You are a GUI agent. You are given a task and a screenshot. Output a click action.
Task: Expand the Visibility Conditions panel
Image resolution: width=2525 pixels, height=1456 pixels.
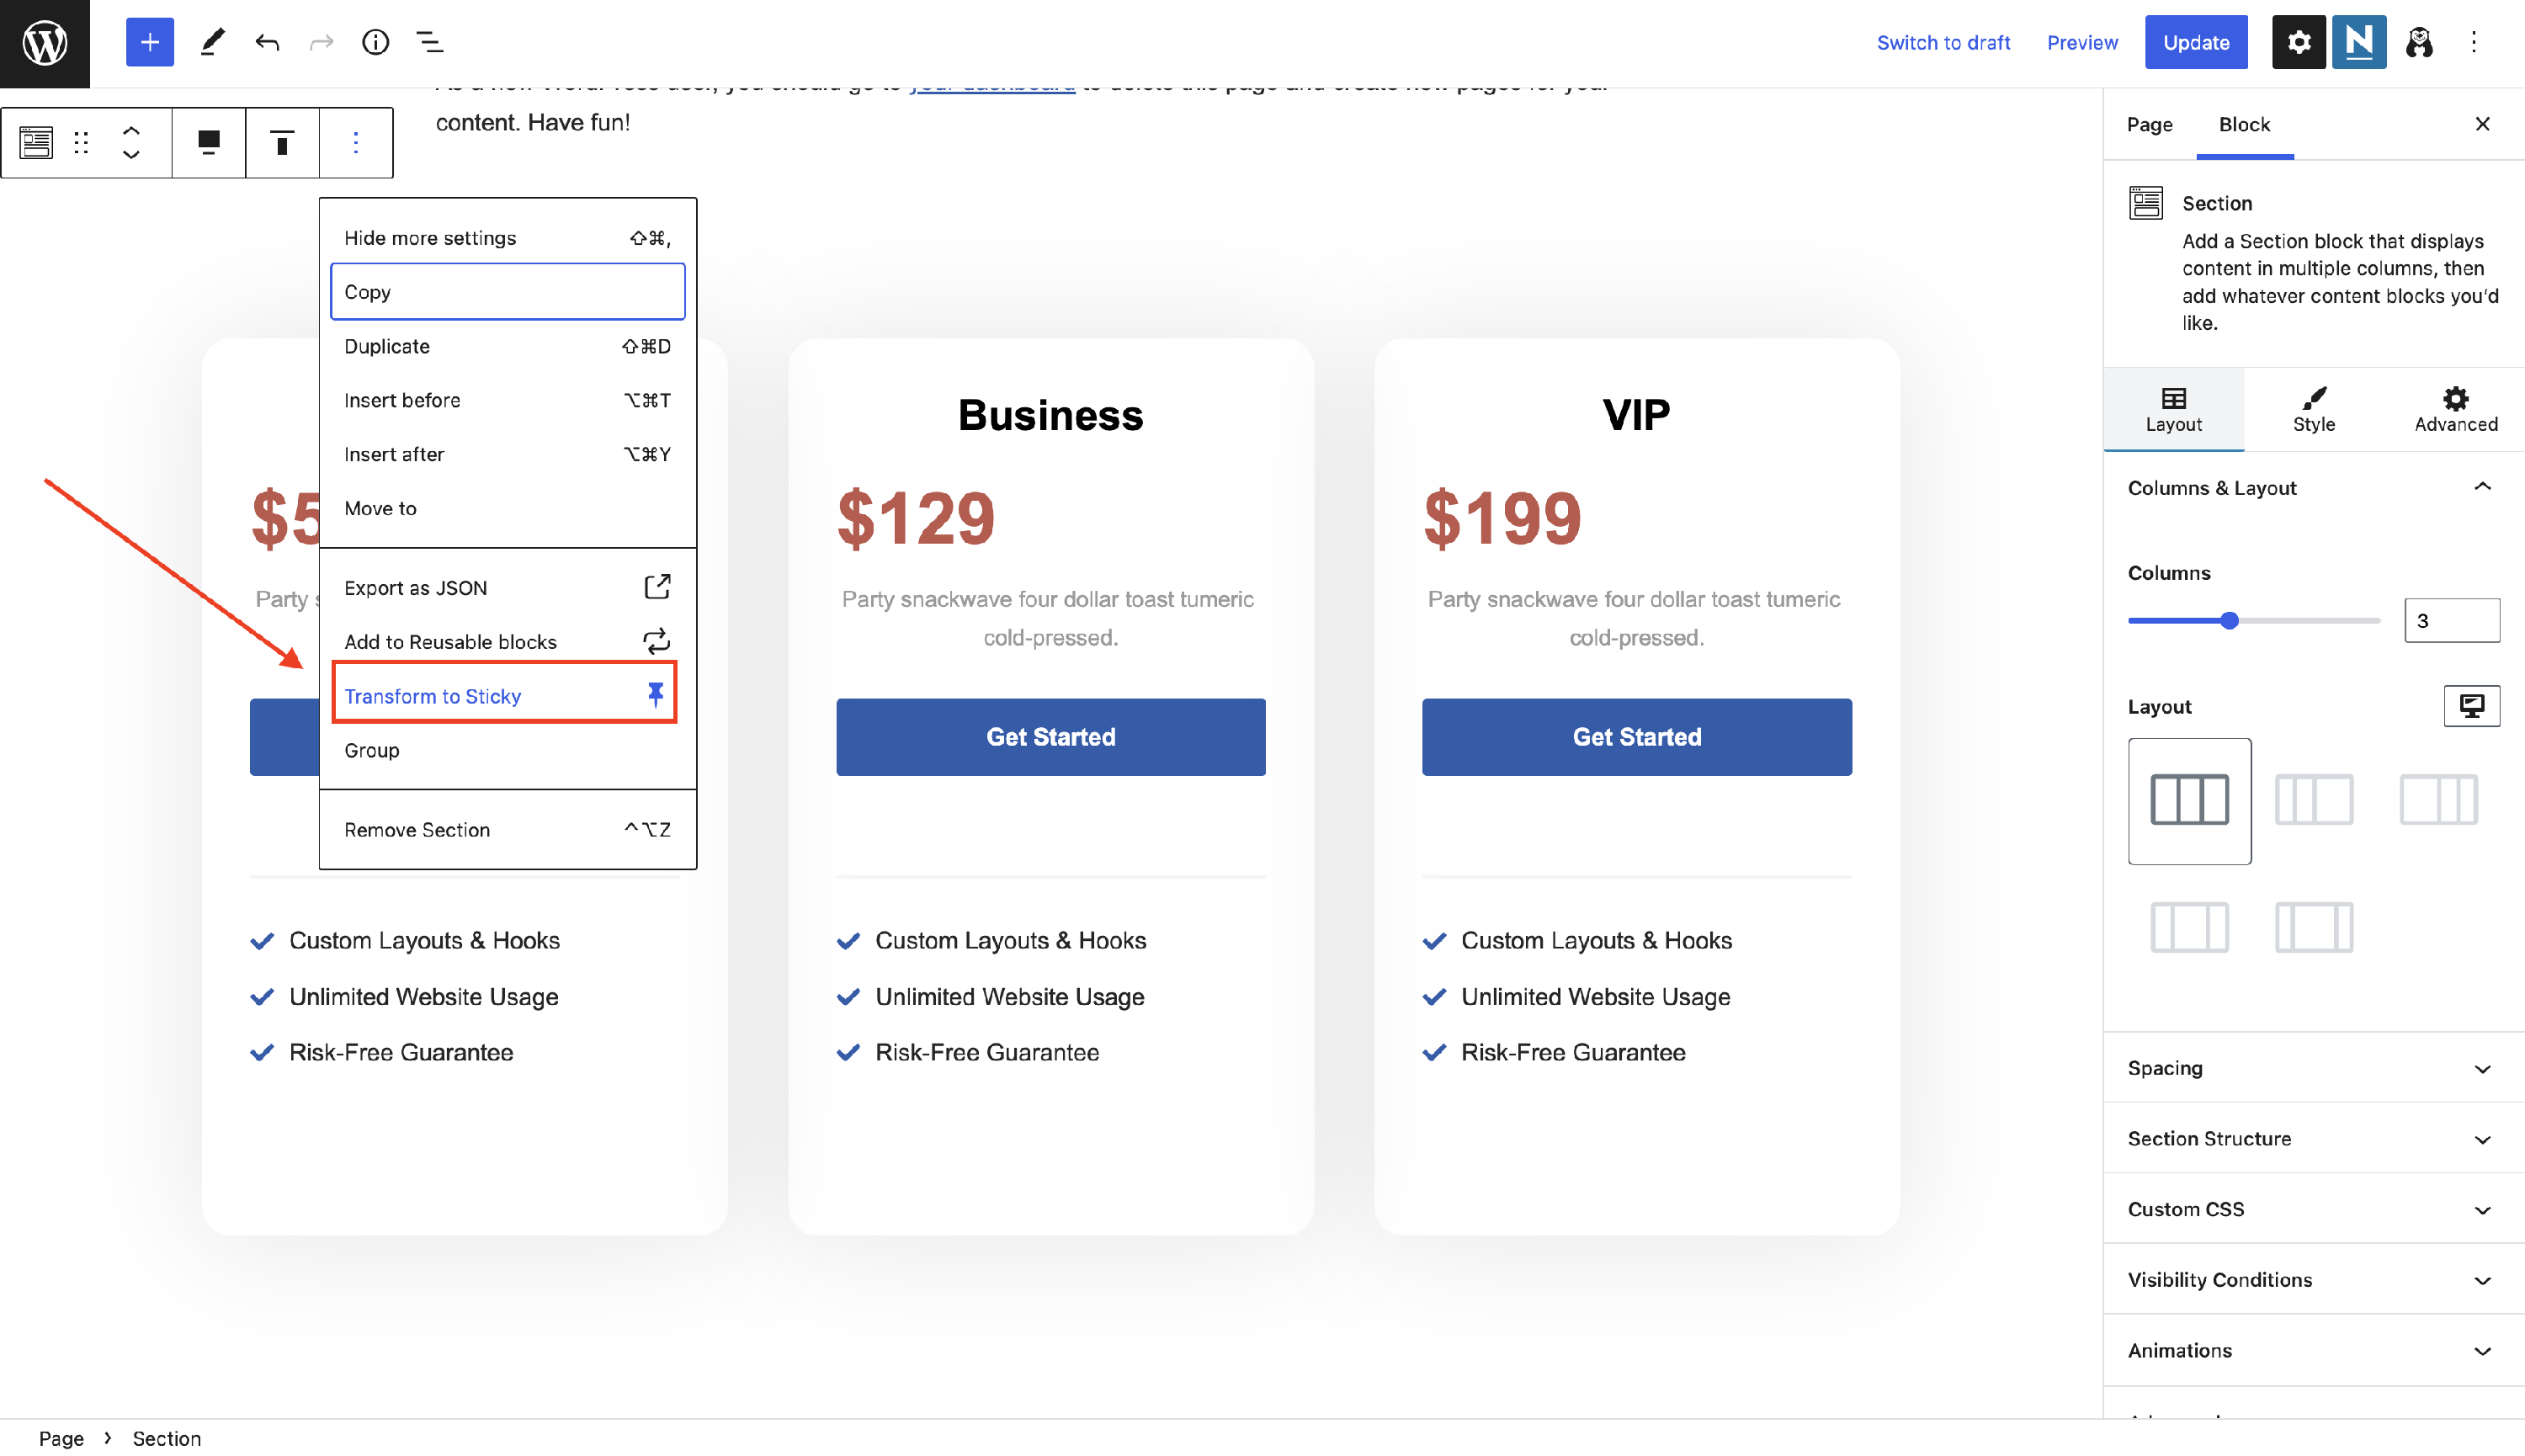point(2310,1280)
